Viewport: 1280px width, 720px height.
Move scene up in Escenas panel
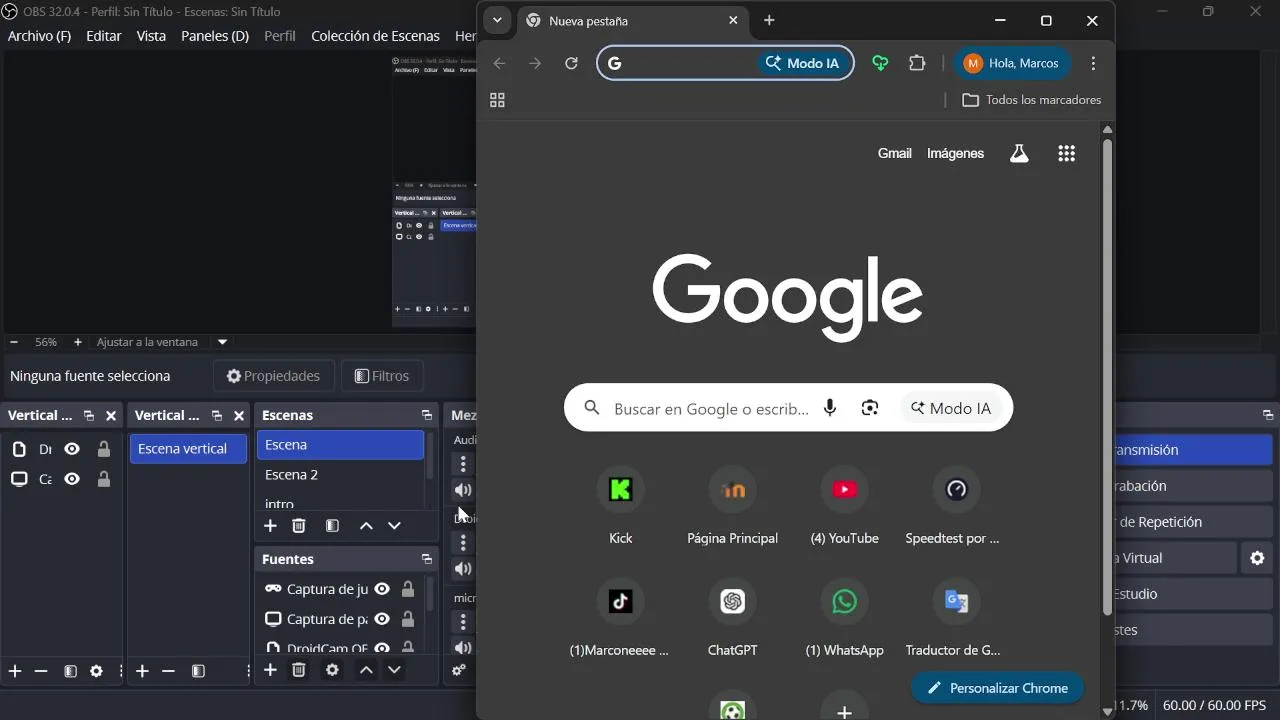pos(366,526)
